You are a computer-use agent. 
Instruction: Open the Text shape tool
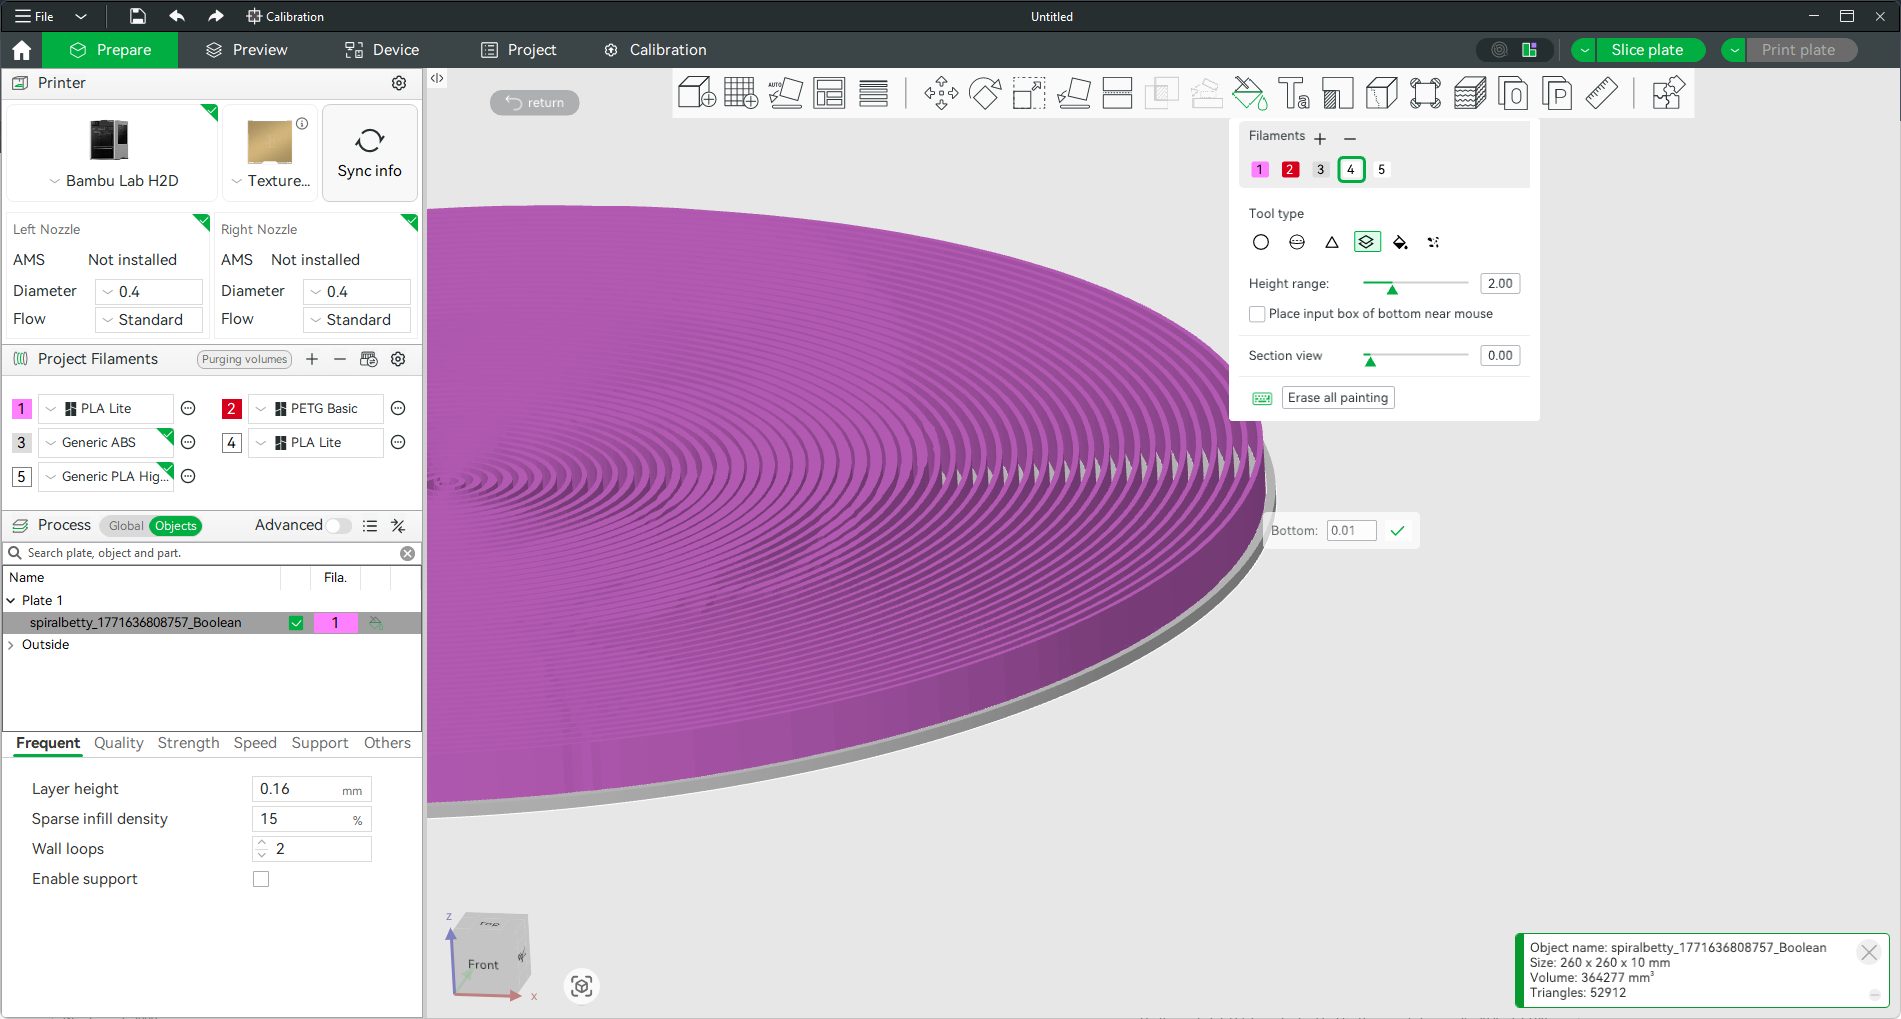tap(1293, 93)
